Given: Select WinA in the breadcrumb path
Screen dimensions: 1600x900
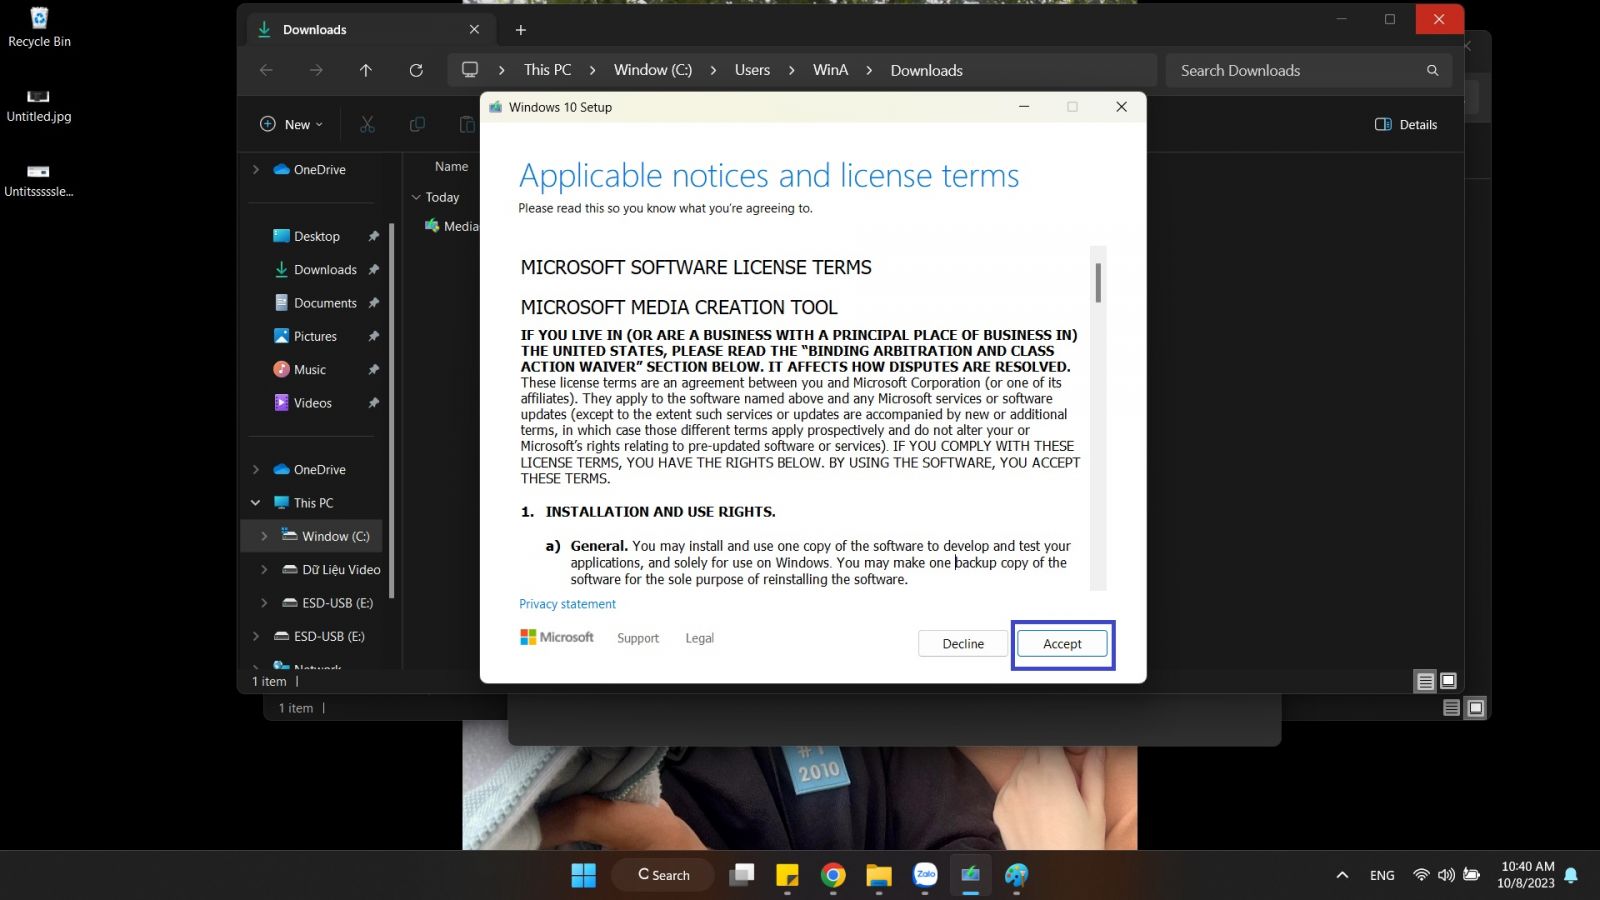Looking at the screenshot, I should (x=830, y=70).
